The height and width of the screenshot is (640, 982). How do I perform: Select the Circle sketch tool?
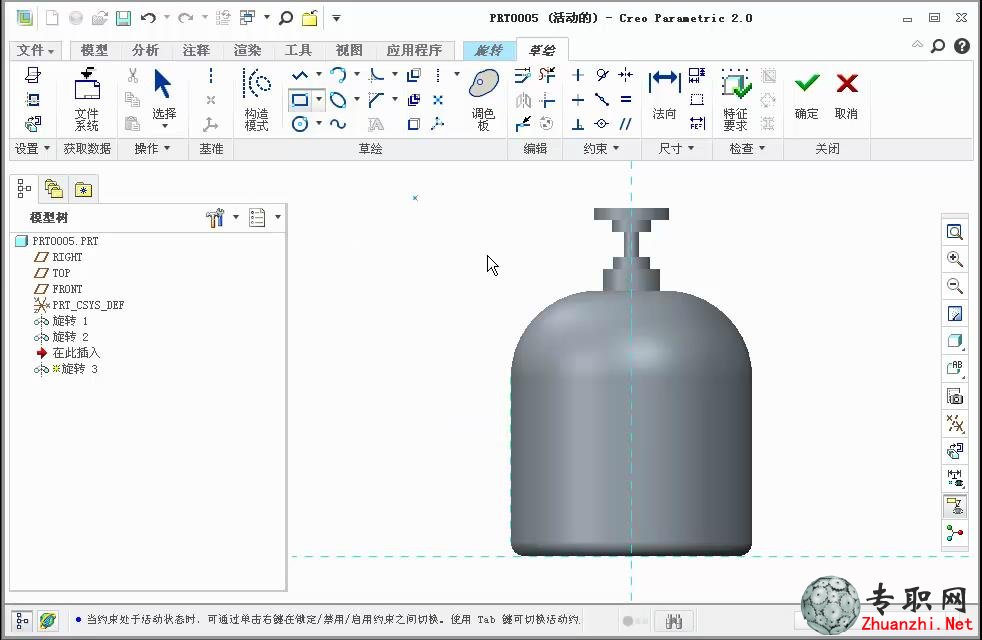click(300, 124)
